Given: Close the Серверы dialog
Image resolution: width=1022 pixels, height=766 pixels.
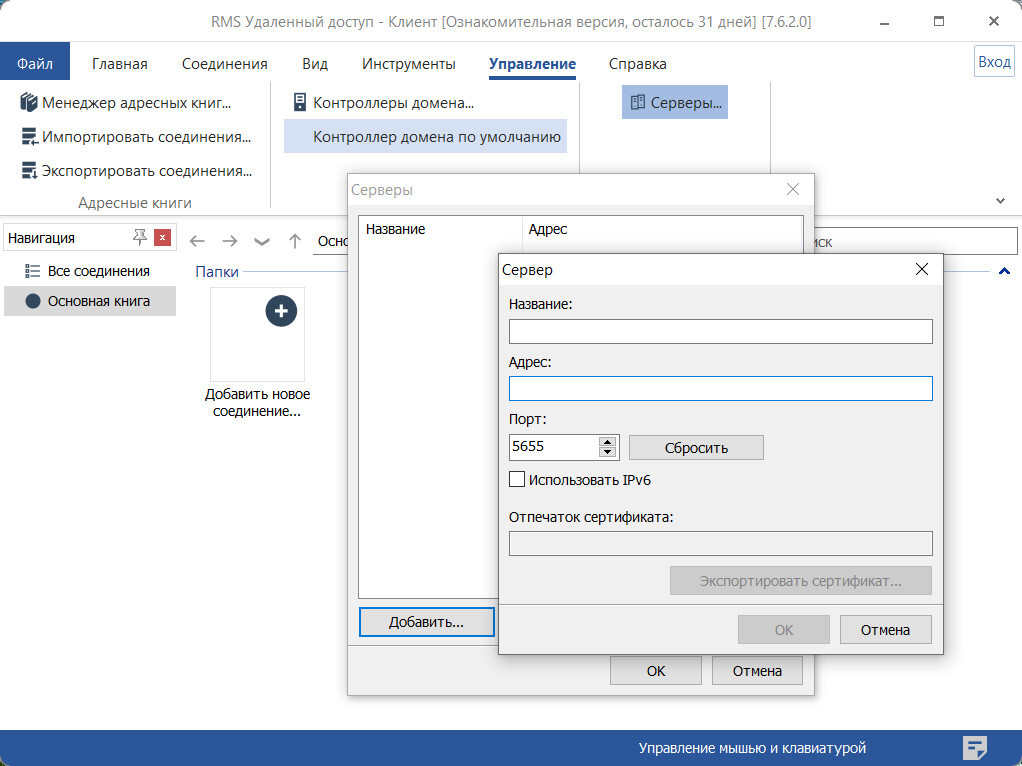Looking at the screenshot, I should [x=793, y=189].
